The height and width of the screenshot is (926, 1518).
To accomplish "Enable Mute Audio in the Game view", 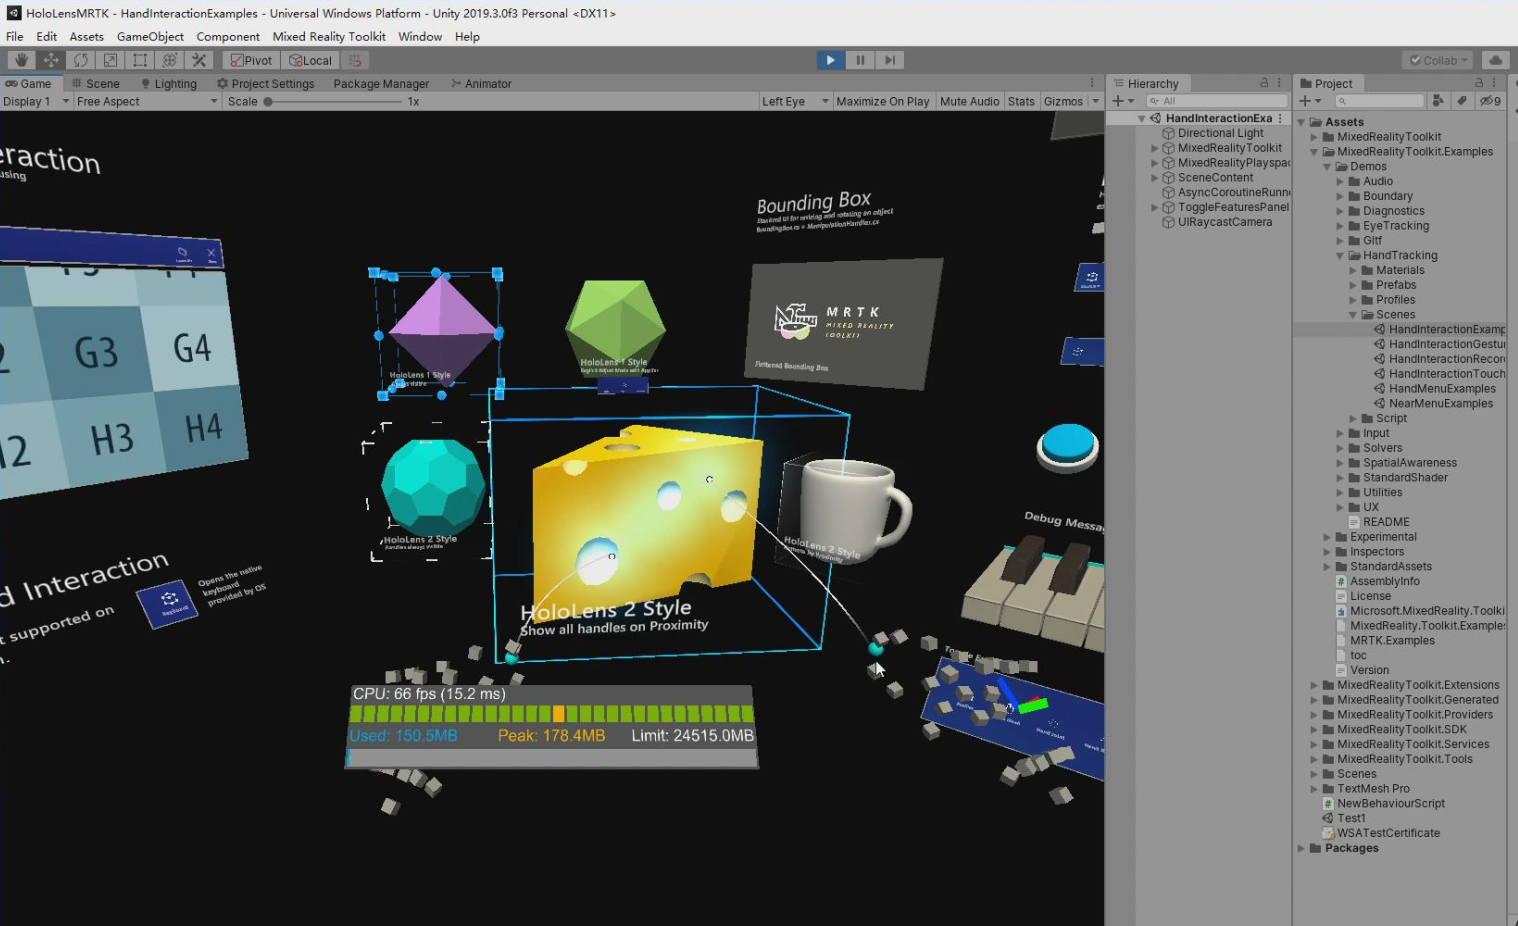I will coord(968,100).
